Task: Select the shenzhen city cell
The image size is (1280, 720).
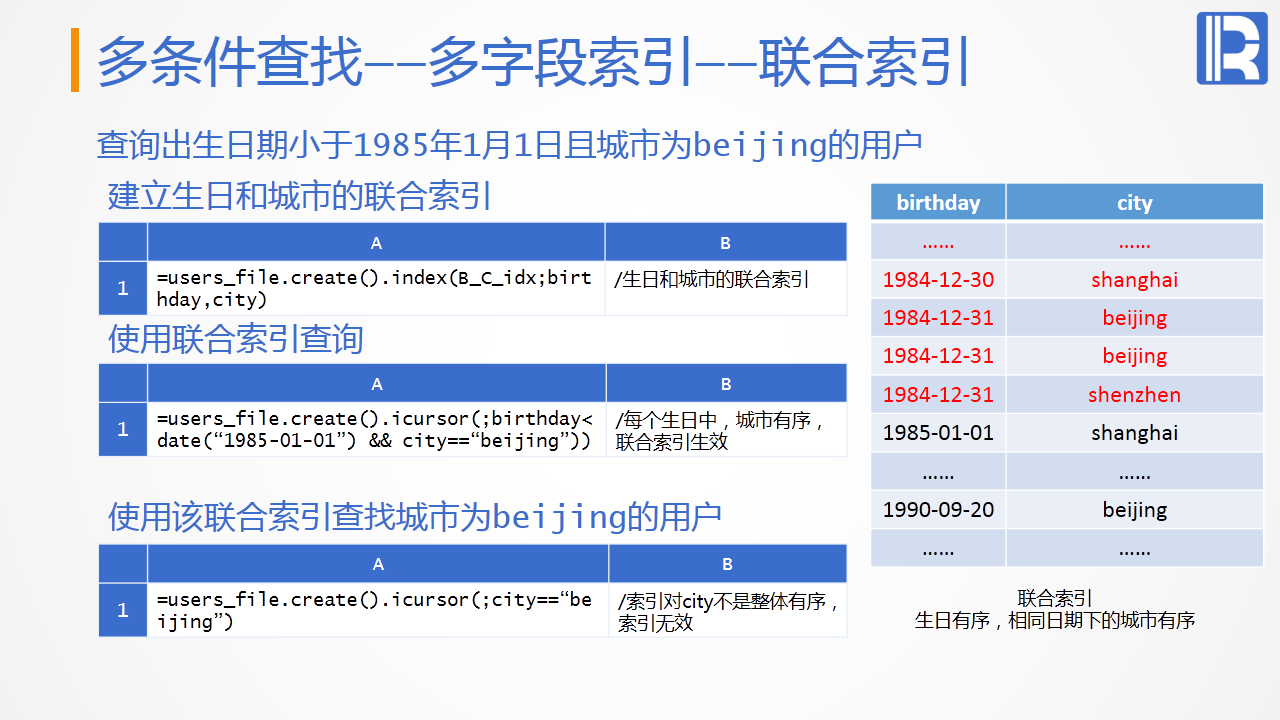Action: (1134, 395)
